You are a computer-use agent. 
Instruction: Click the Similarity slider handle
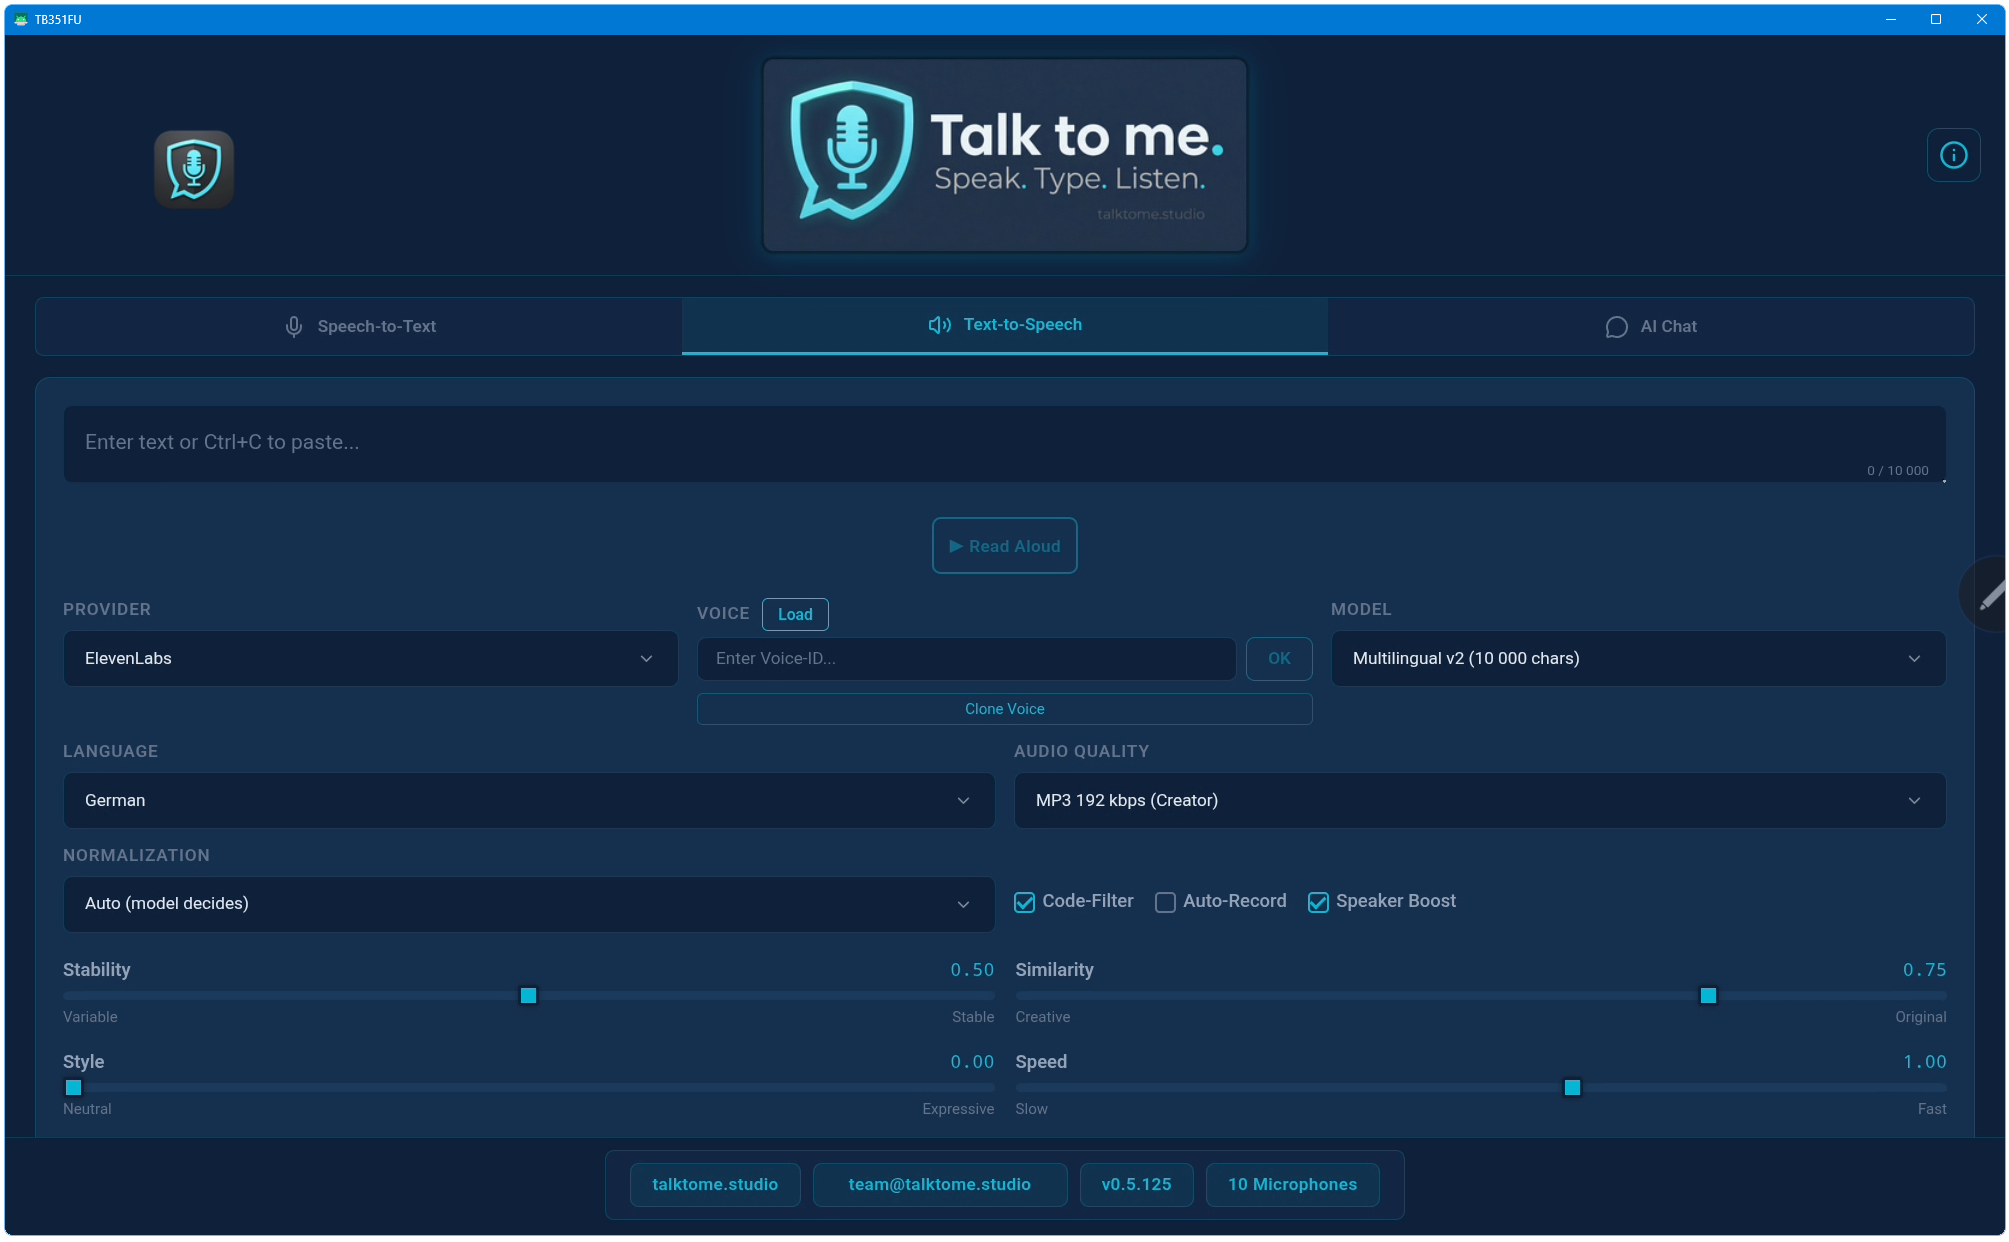[x=1708, y=996]
